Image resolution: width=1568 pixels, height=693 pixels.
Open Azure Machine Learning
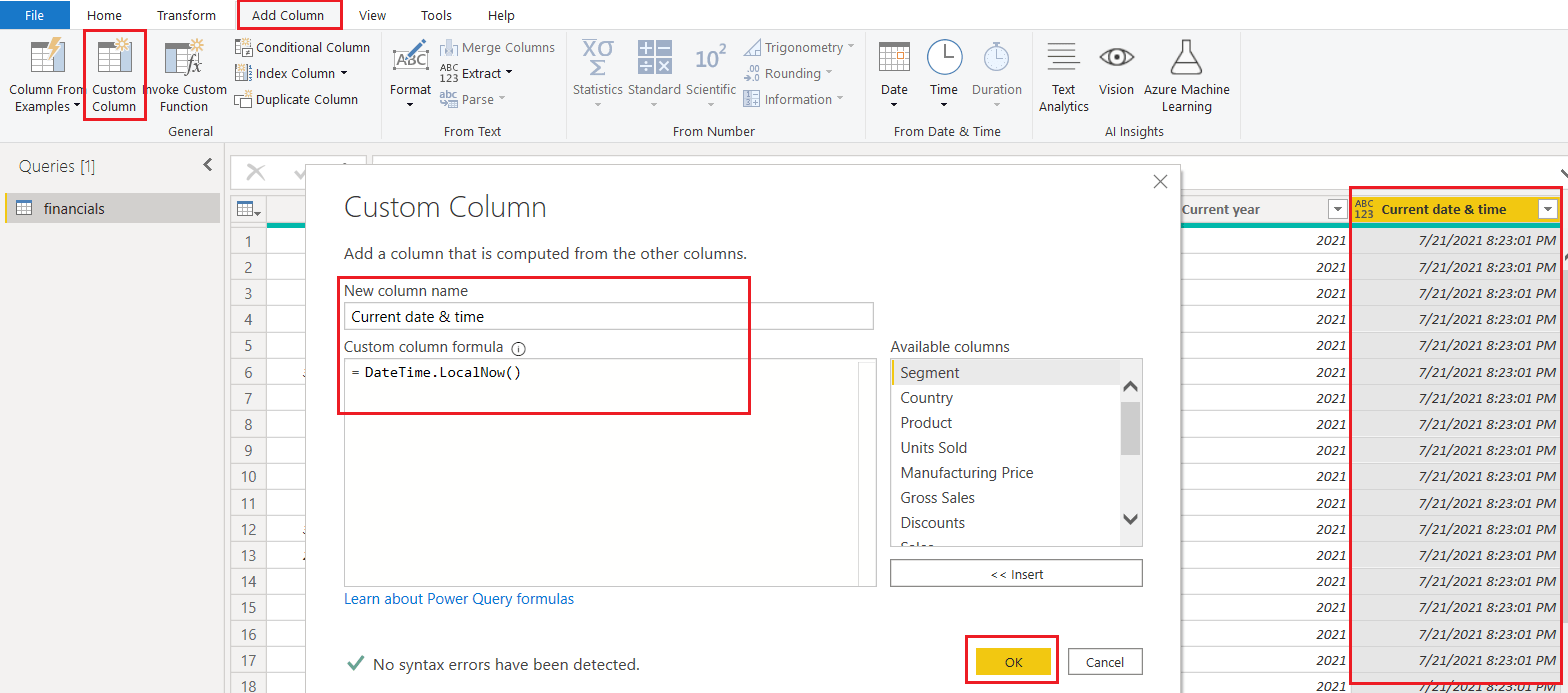coord(1186,76)
